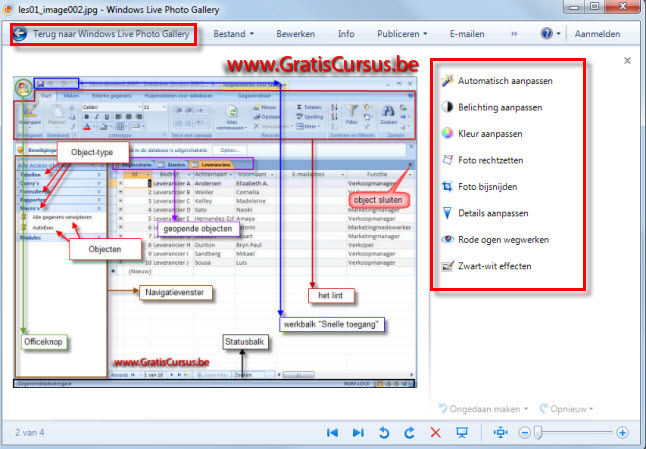Open the Info pane
The image size is (646, 449).
(346, 34)
